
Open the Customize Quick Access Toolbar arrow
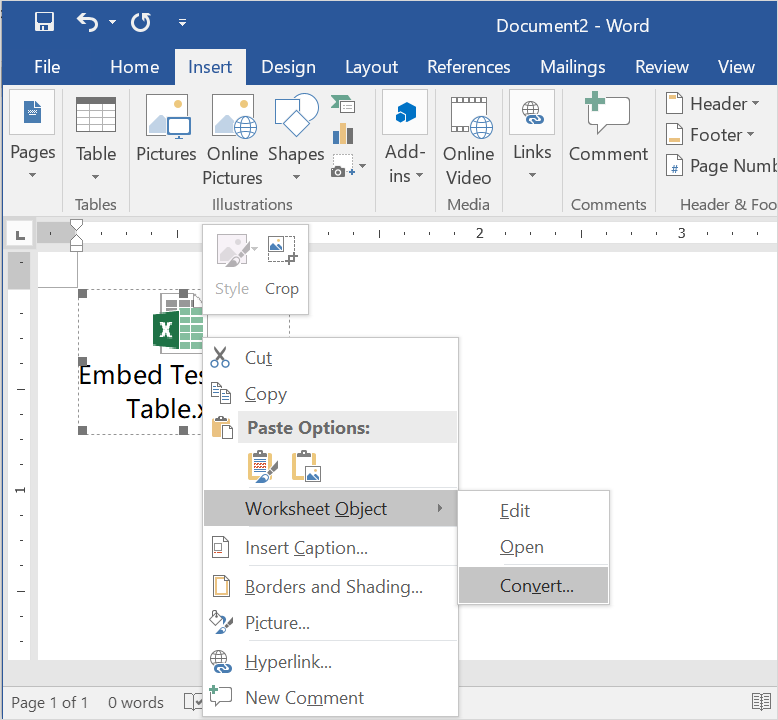(182, 22)
